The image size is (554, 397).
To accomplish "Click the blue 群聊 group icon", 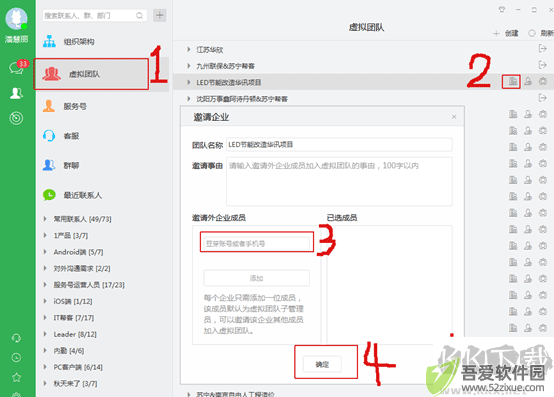I will [49, 165].
